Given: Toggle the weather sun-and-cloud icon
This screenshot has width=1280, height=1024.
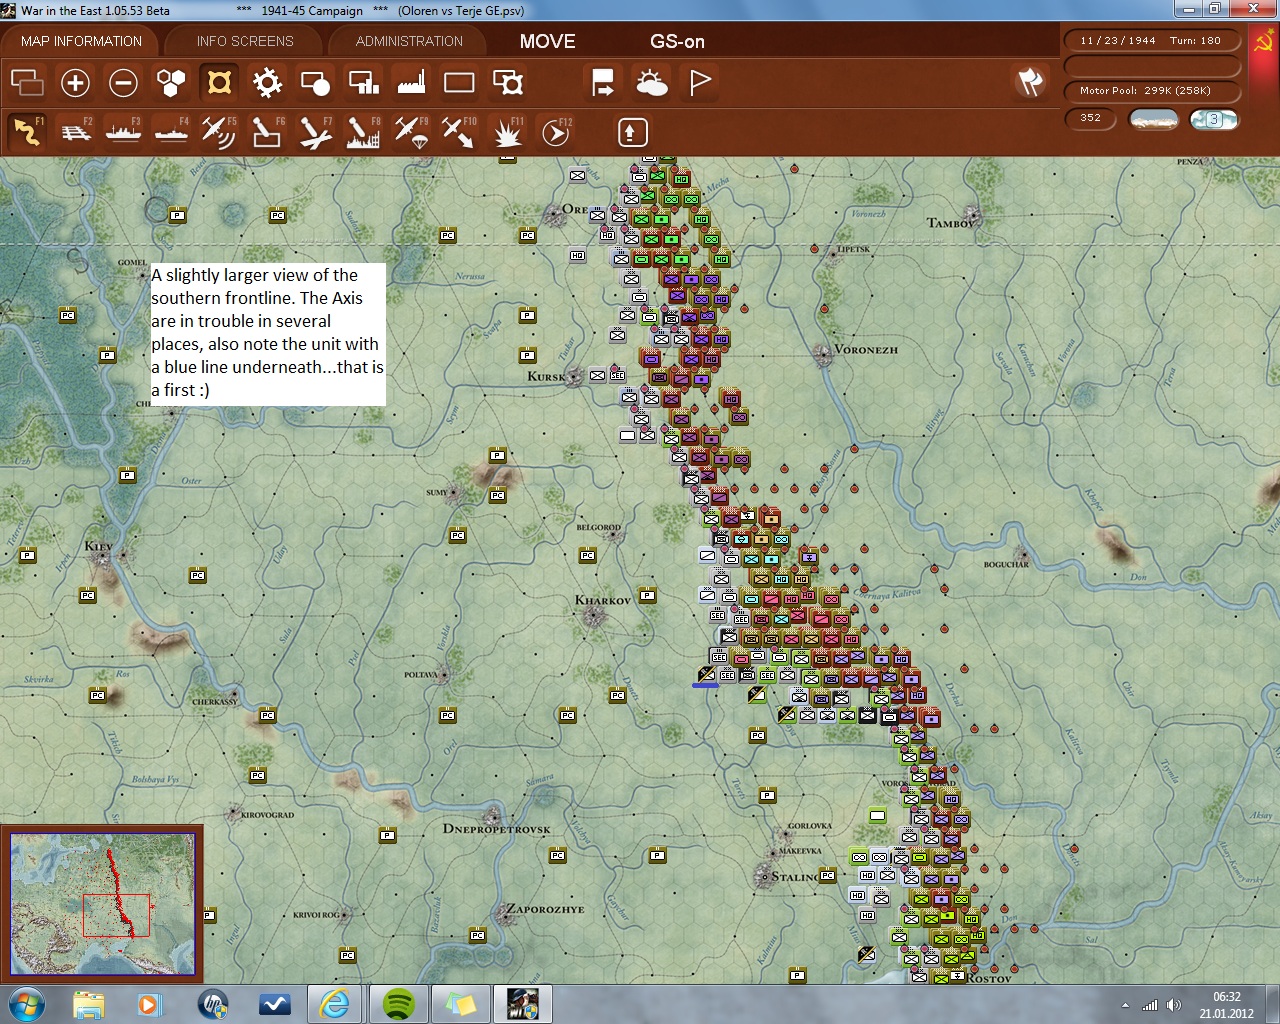Looking at the screenshot, I should 651,82.
